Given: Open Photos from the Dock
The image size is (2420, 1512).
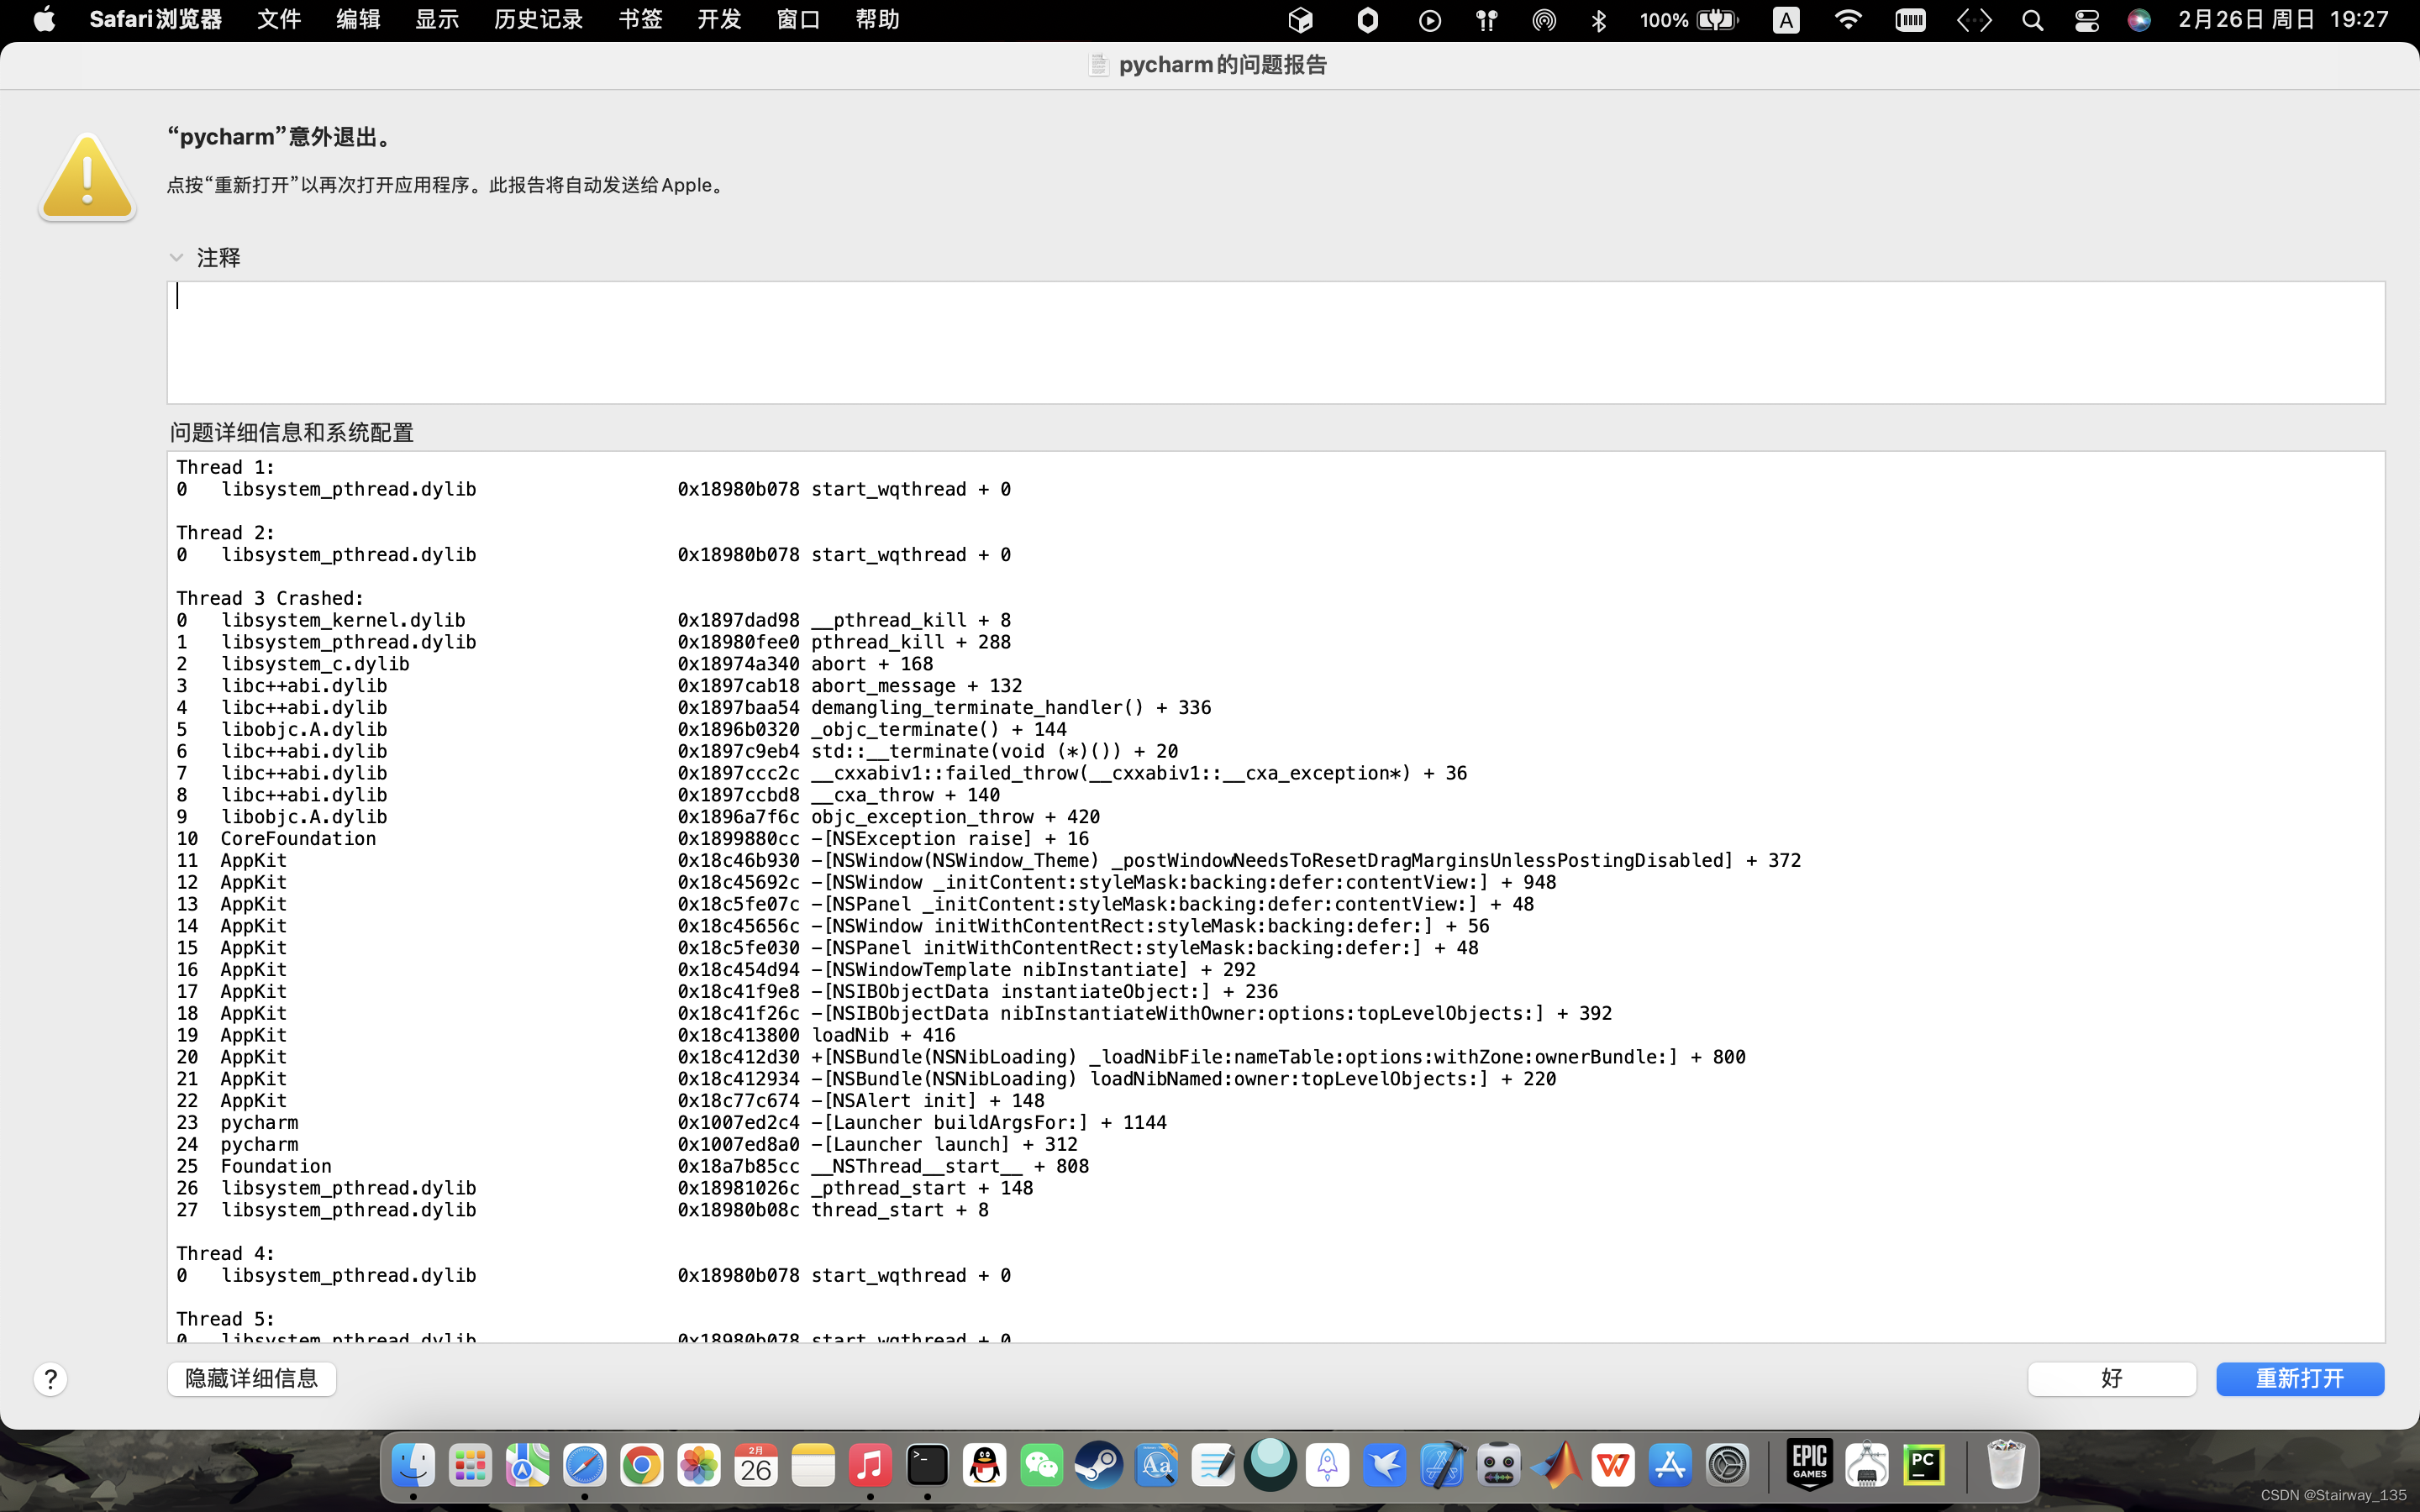Looking at the screenshot, I should 698,1465.
